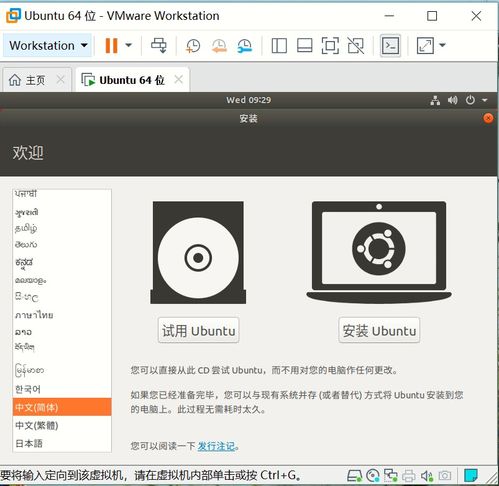
Task: Close the 安装 installer window
Action: [488, 118]
